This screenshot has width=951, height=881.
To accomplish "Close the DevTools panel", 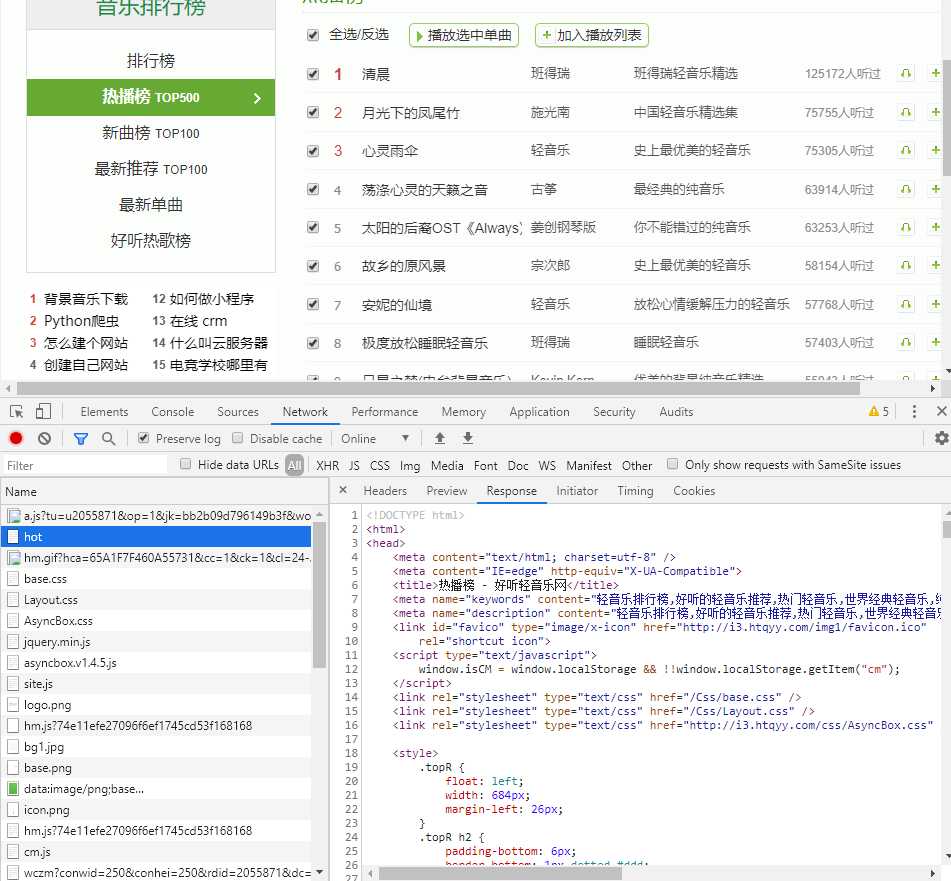I will (941, 412).
